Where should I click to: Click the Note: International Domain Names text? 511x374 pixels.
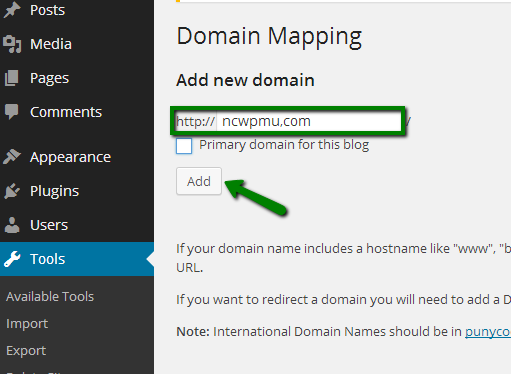[343, 332]
